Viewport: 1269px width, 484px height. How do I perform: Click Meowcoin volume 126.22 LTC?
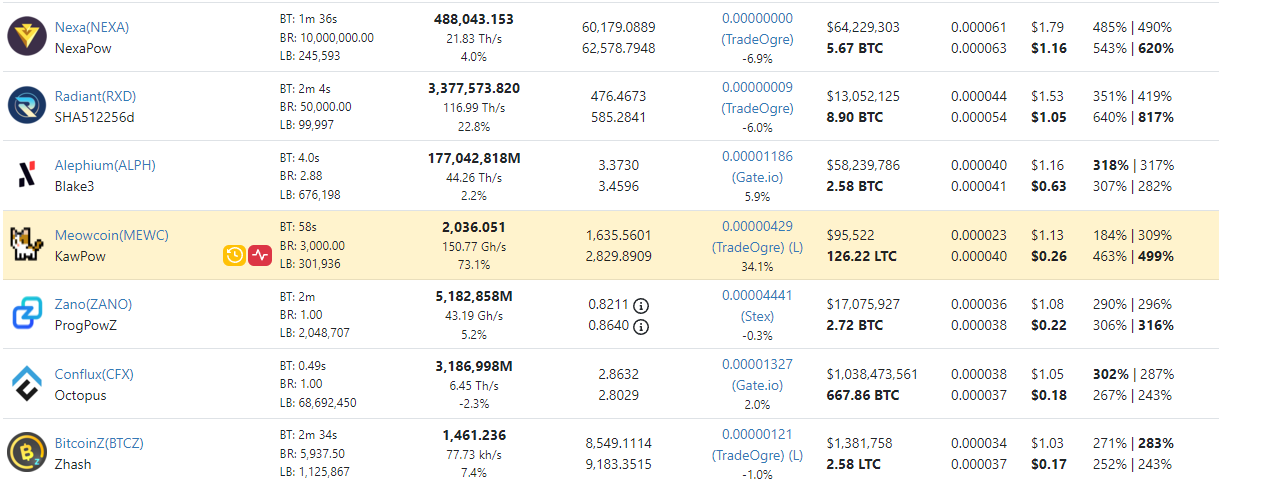point(862,256)
